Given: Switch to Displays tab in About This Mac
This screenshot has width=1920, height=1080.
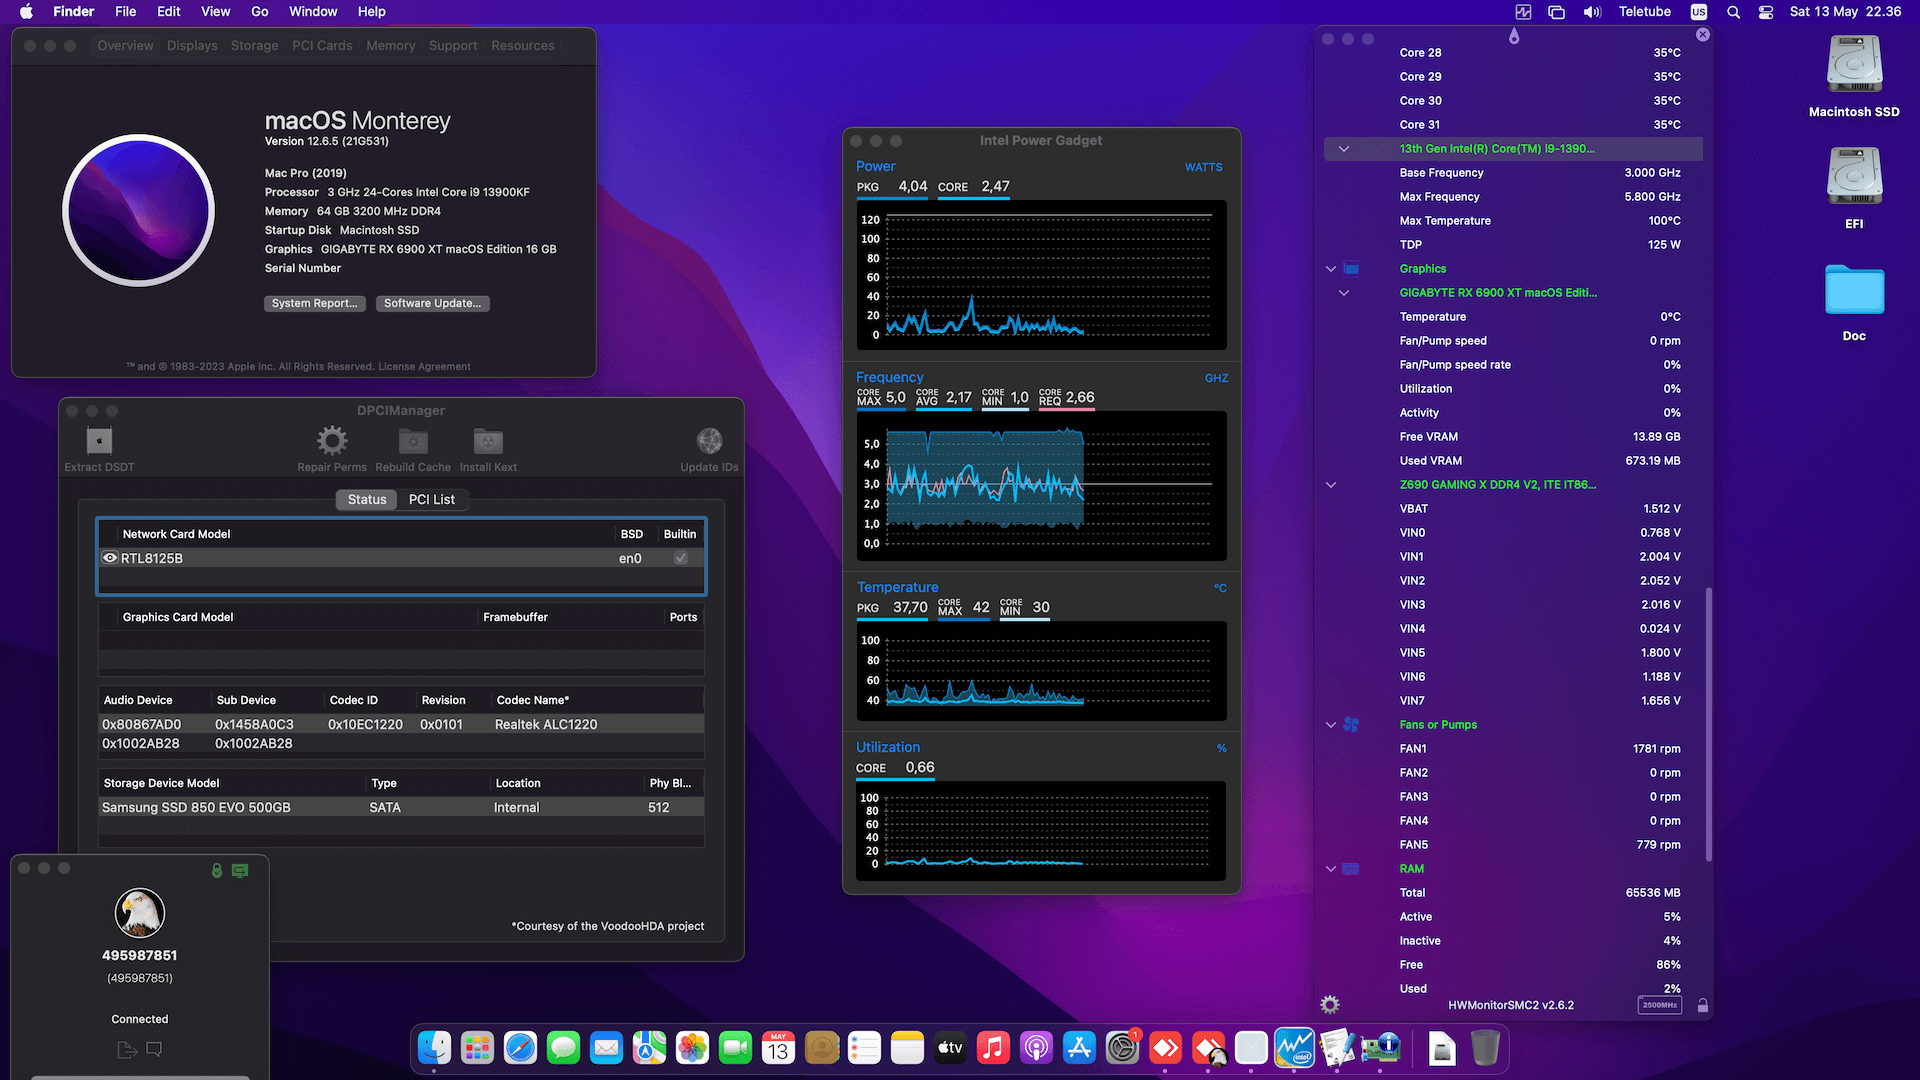Looking at the screenshot, I should (192, 46).
